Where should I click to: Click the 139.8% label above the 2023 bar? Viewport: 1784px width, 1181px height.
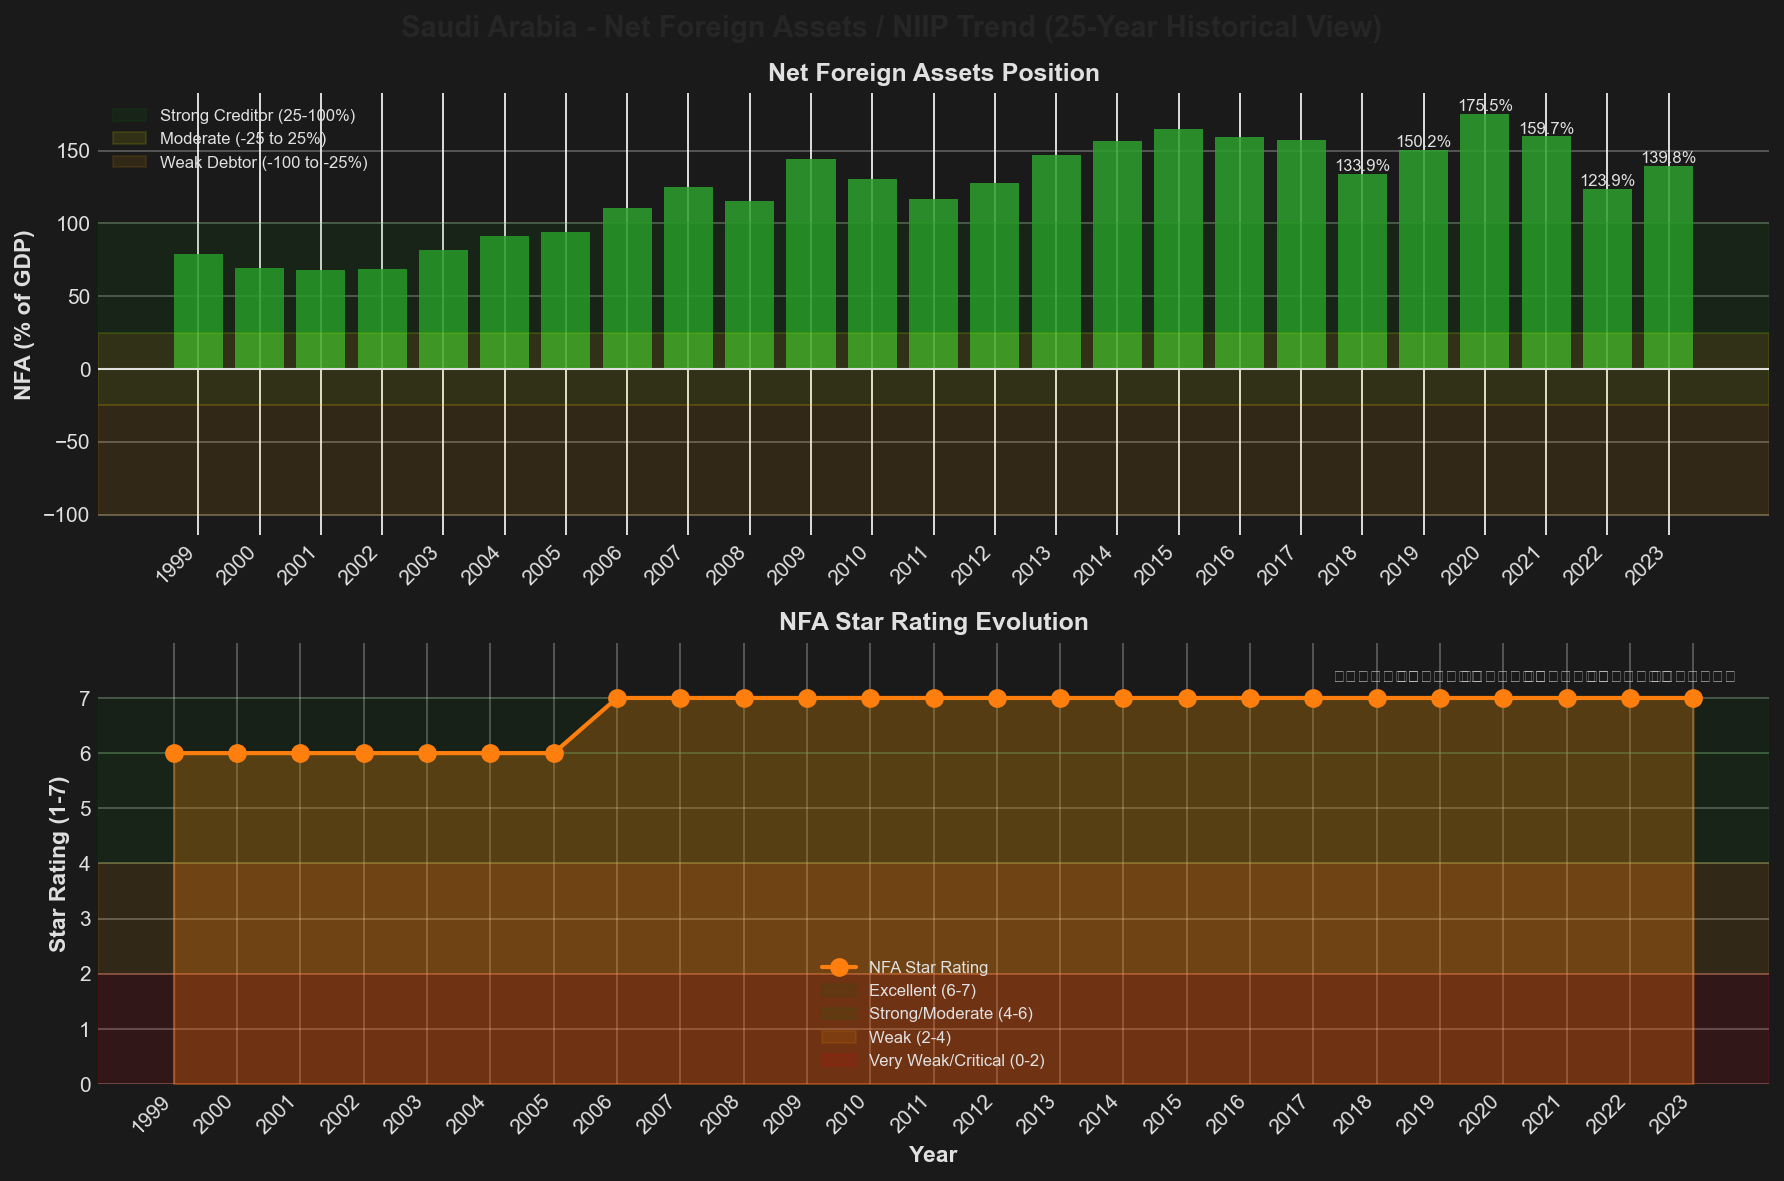[1668, 158]
